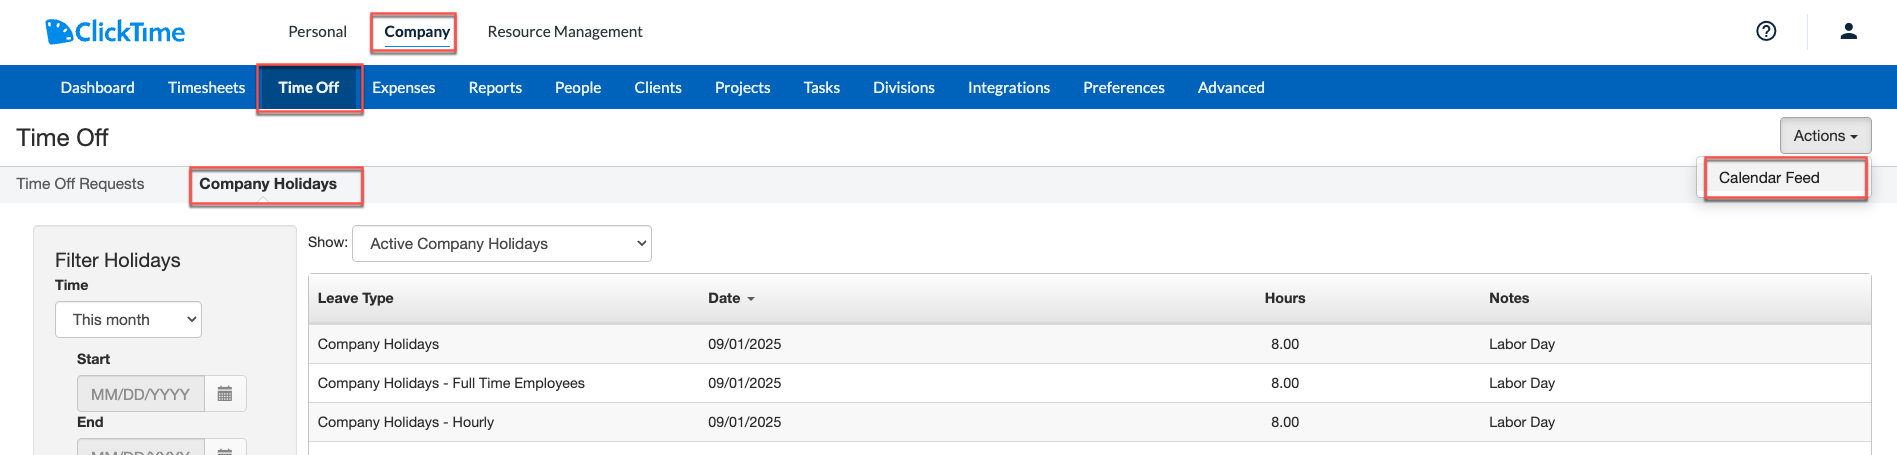Select the Time Off tab
Image resolution: width=1897 pixels, height=455 pixels.
click(309, 88)
